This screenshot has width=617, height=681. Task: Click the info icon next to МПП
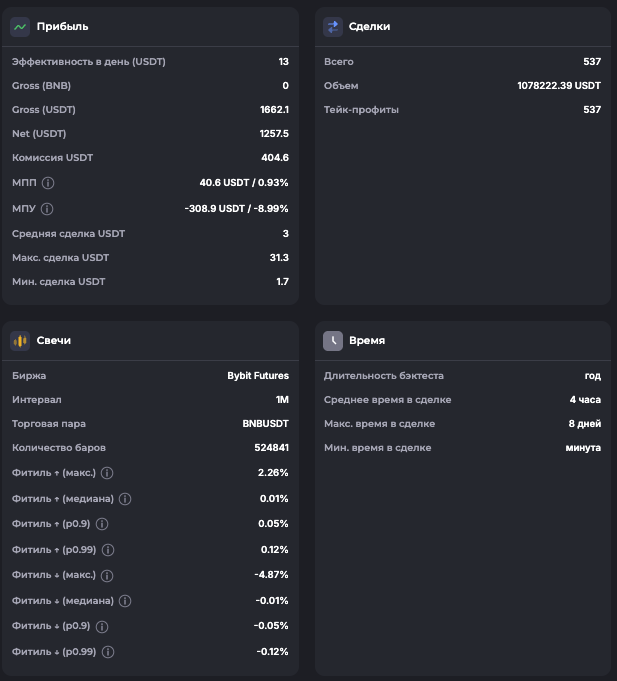click(x=48, y=183)
